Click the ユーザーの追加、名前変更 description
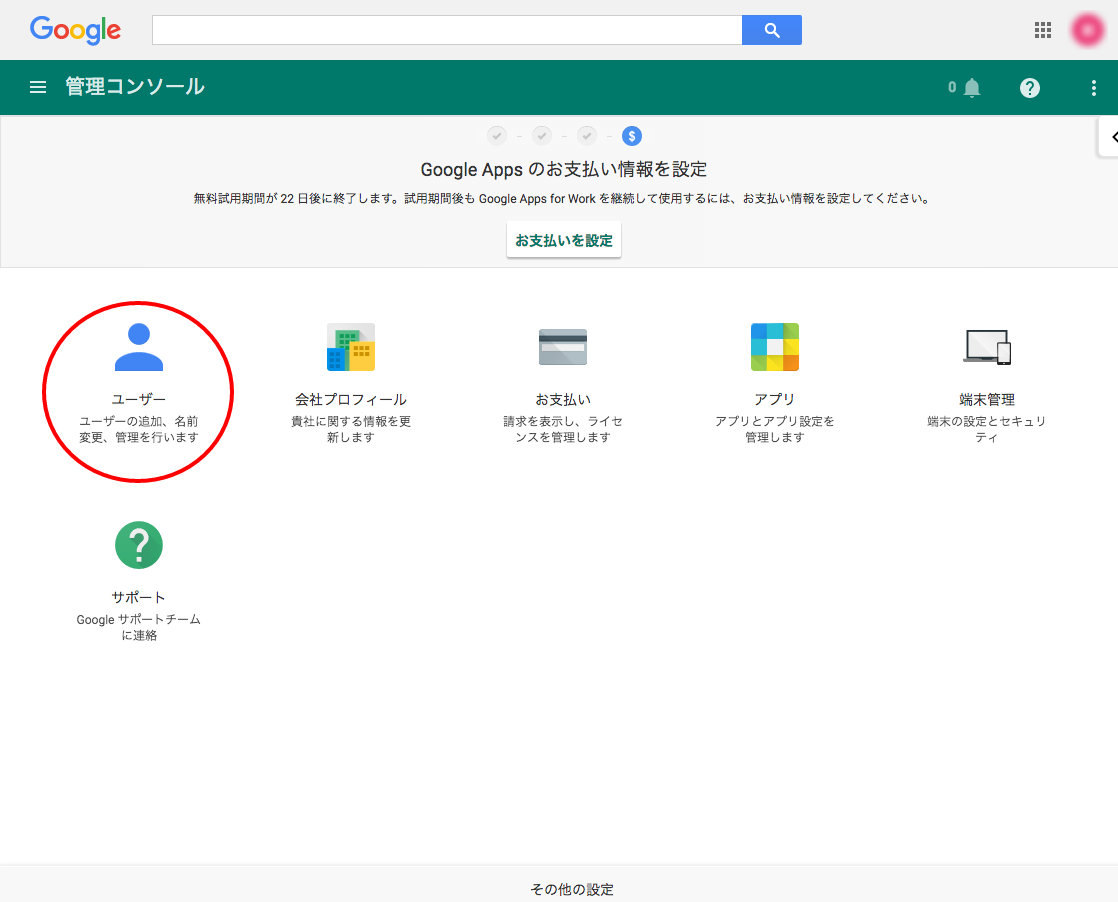 tap(139, 429)
